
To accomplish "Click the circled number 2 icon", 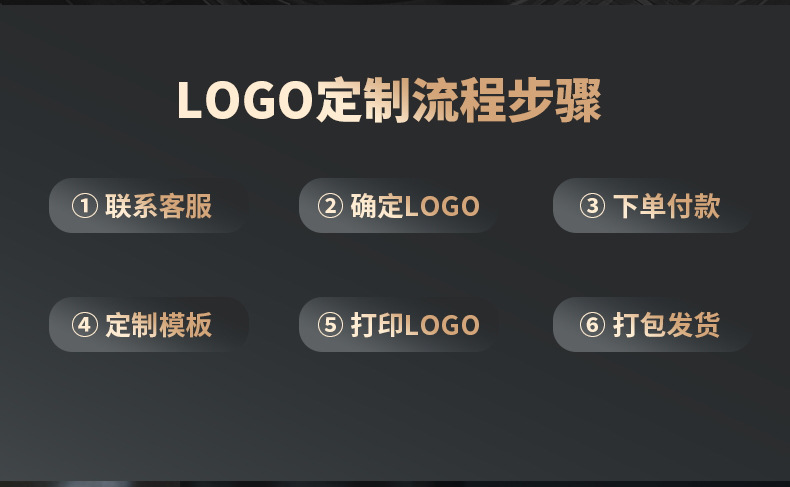I will [x=331, y=205].
